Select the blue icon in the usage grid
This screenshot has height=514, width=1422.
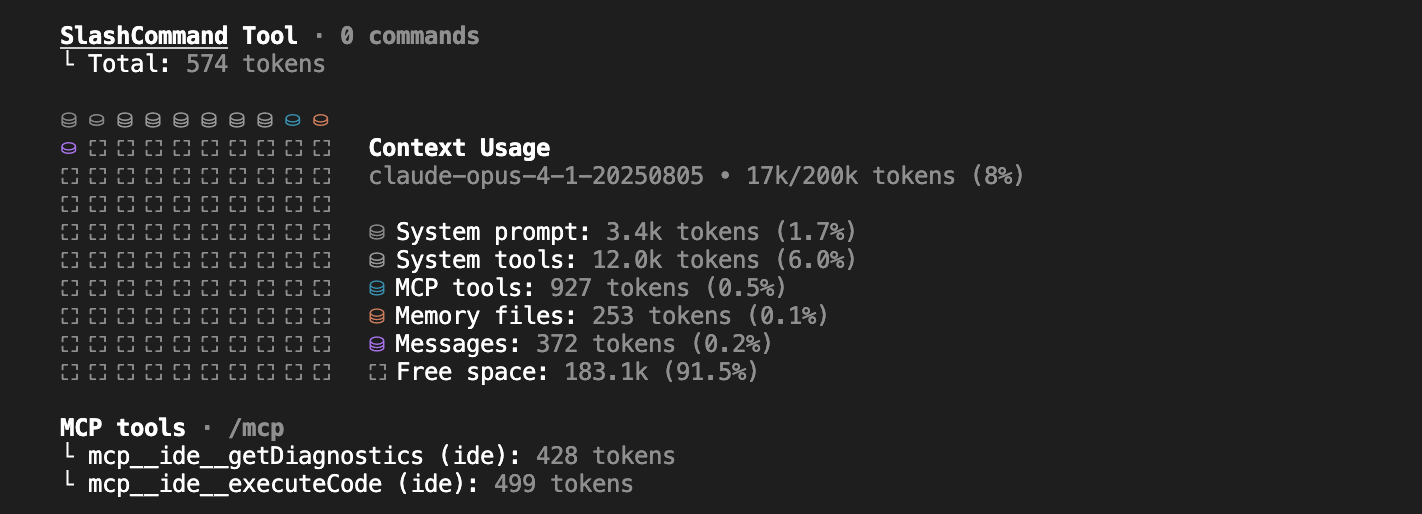[292, 121]
